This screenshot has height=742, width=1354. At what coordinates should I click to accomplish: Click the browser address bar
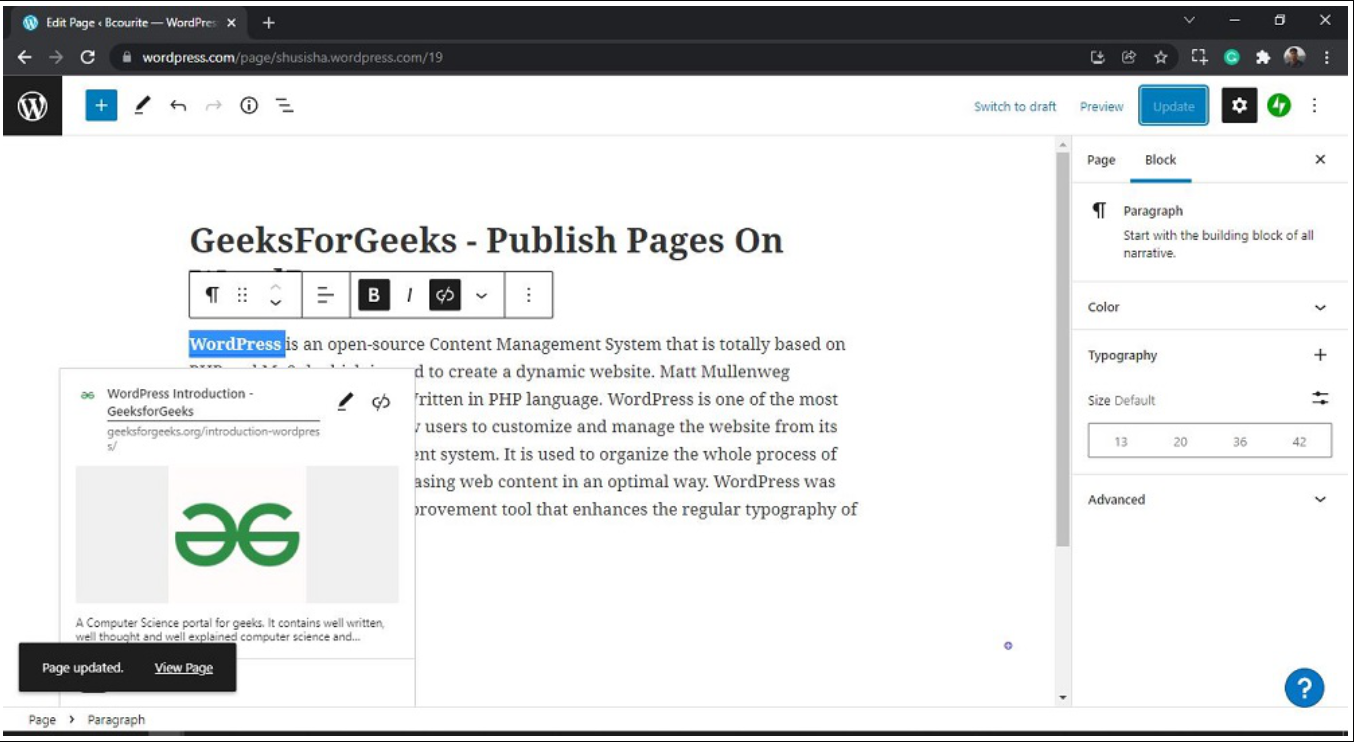pos(600,57)
